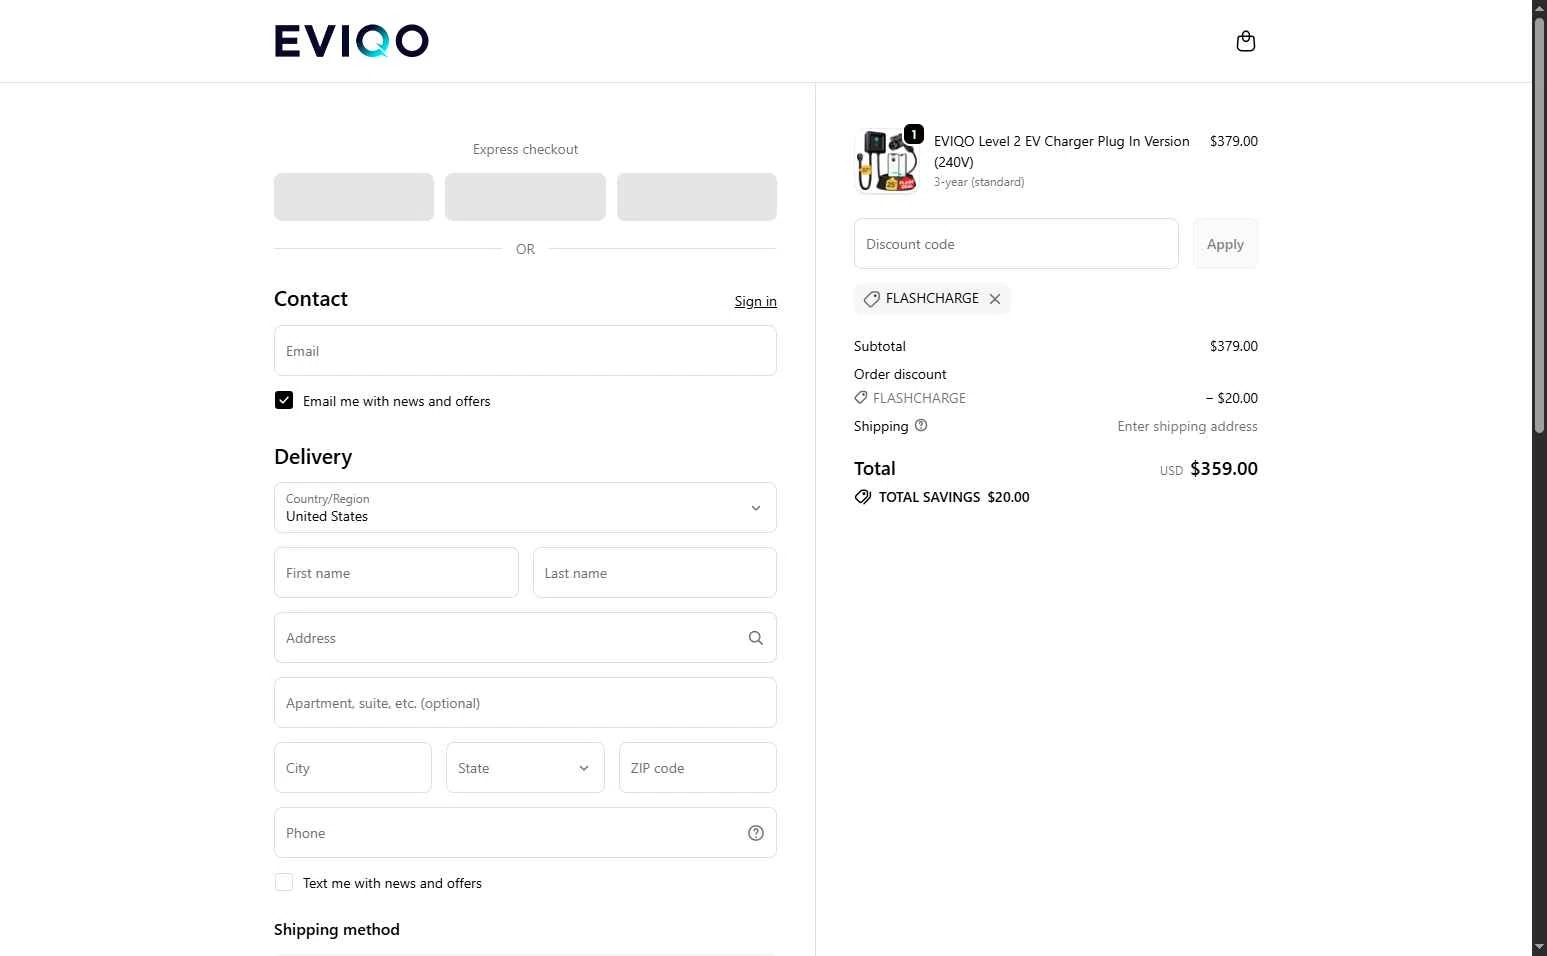Click the Enter shipping address text
The height and width of the screenshot is (956, 1547).
point(1187,426)
